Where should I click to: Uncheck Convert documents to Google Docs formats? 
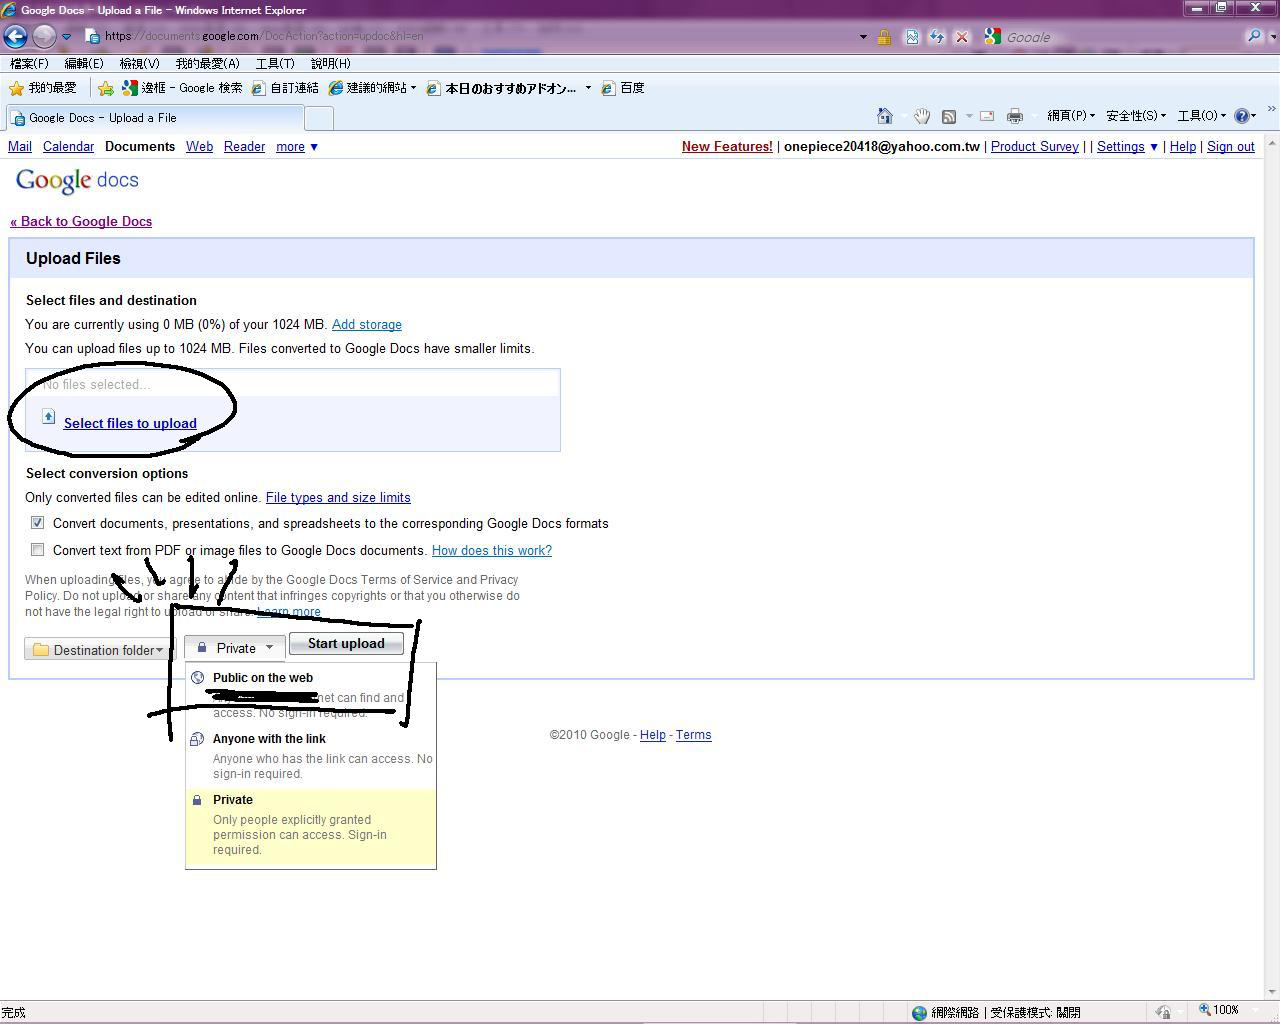click(37, 523)
